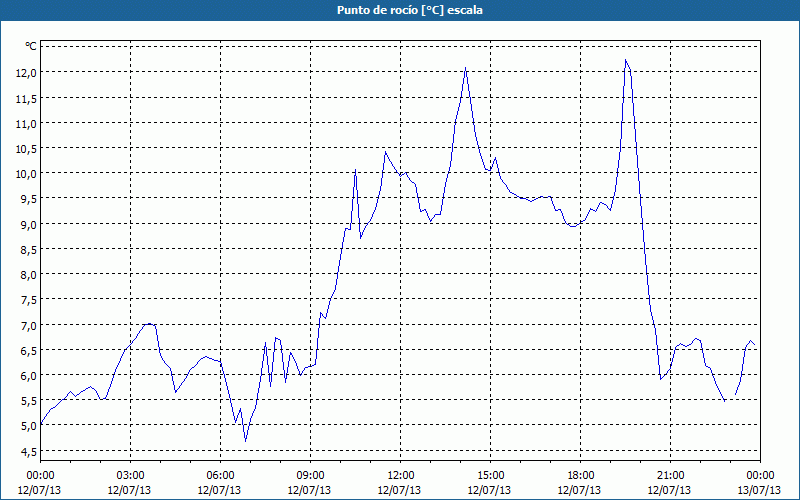Click the 4,5 y-axis value
This screenshot has height=500, width=800.
pyautogui.click(x=29, y=452)
